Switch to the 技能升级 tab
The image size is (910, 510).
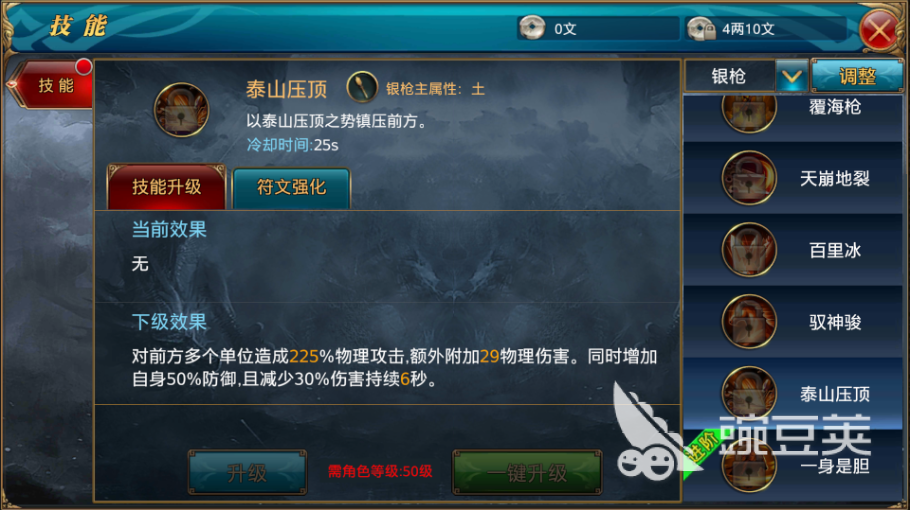[167, 187]
